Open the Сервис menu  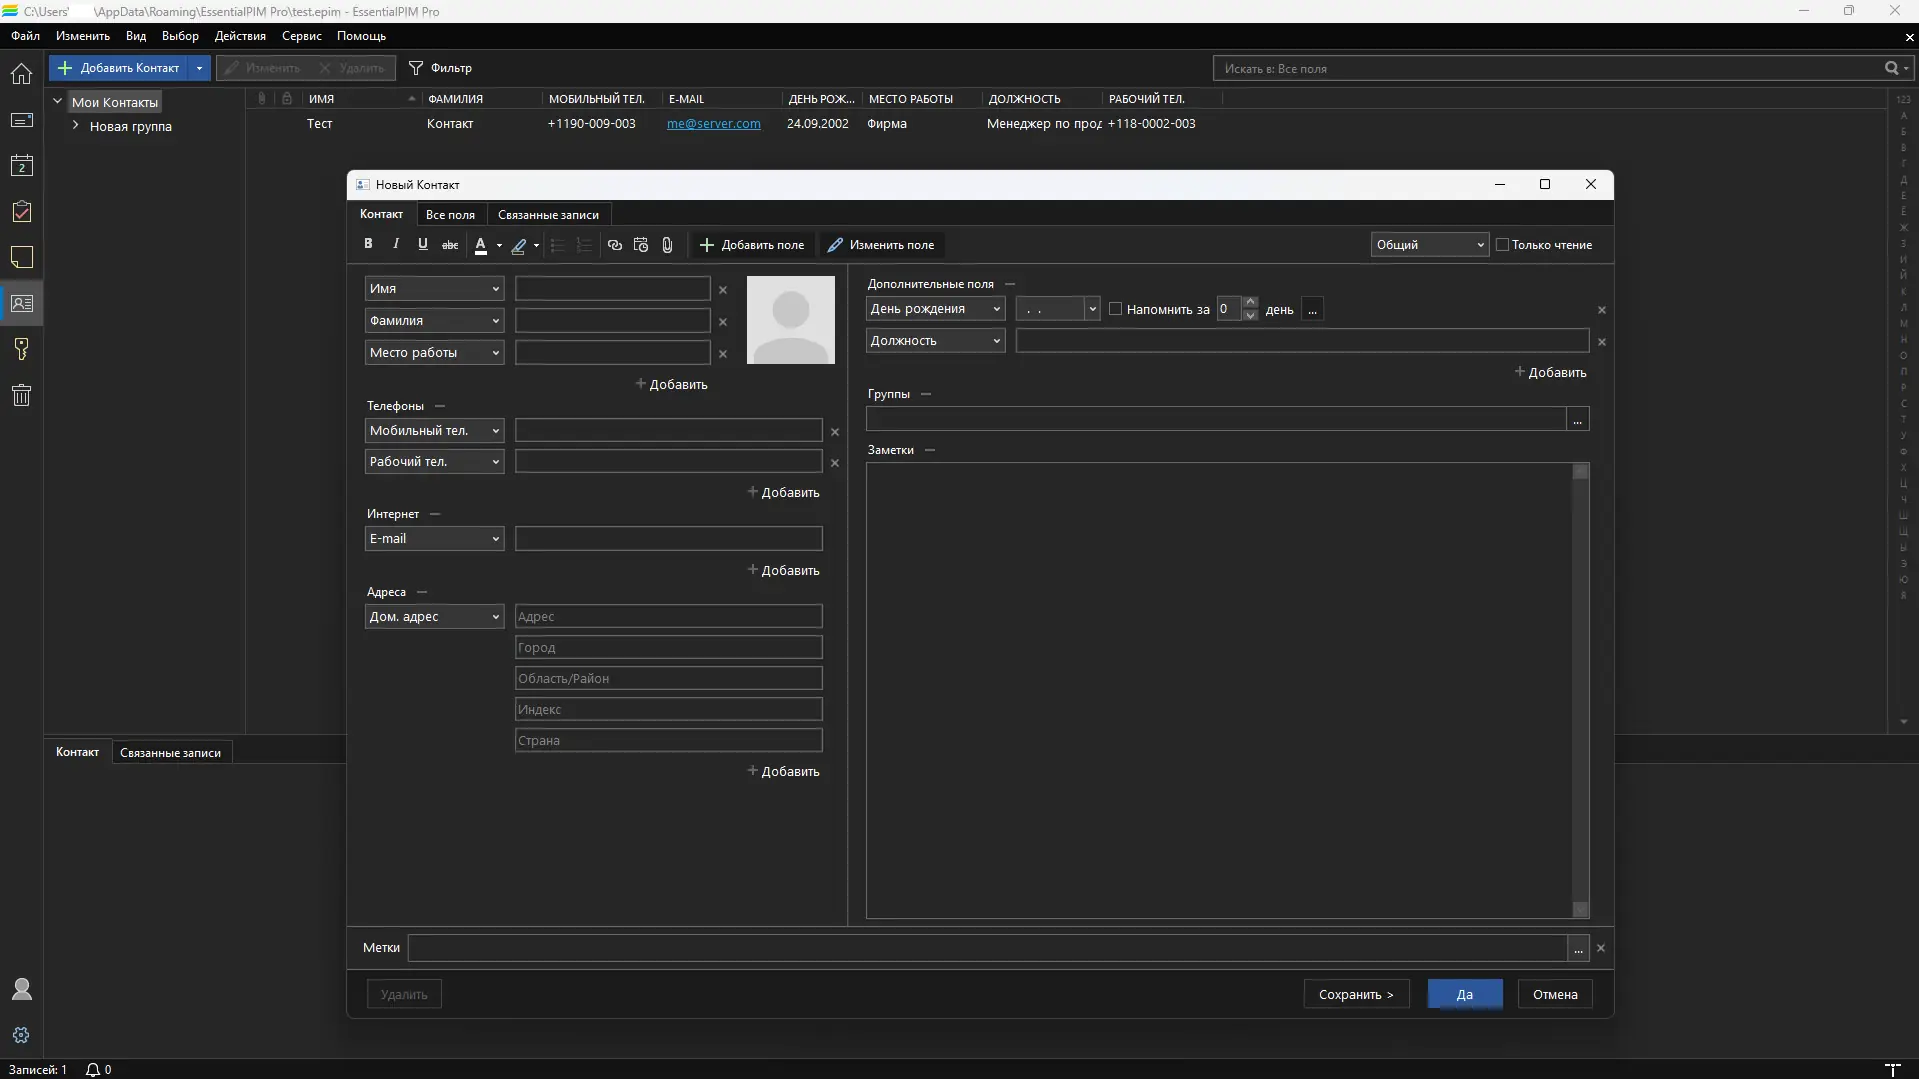[x=301, y=36]
